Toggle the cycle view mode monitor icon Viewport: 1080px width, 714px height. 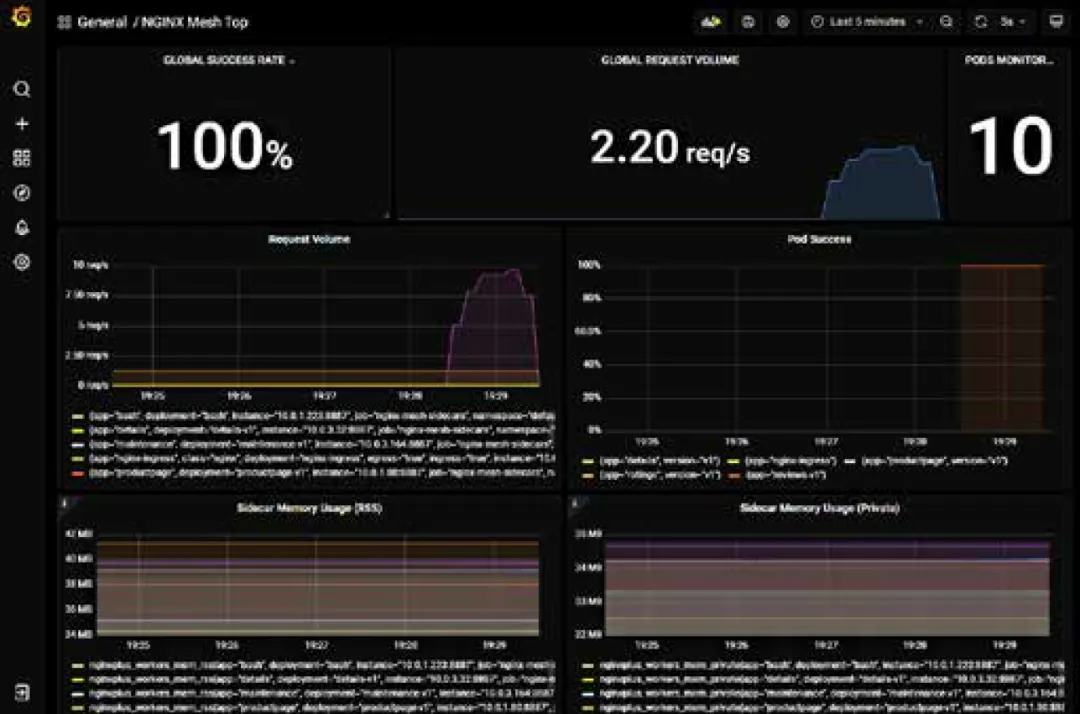coord(1056,22)
